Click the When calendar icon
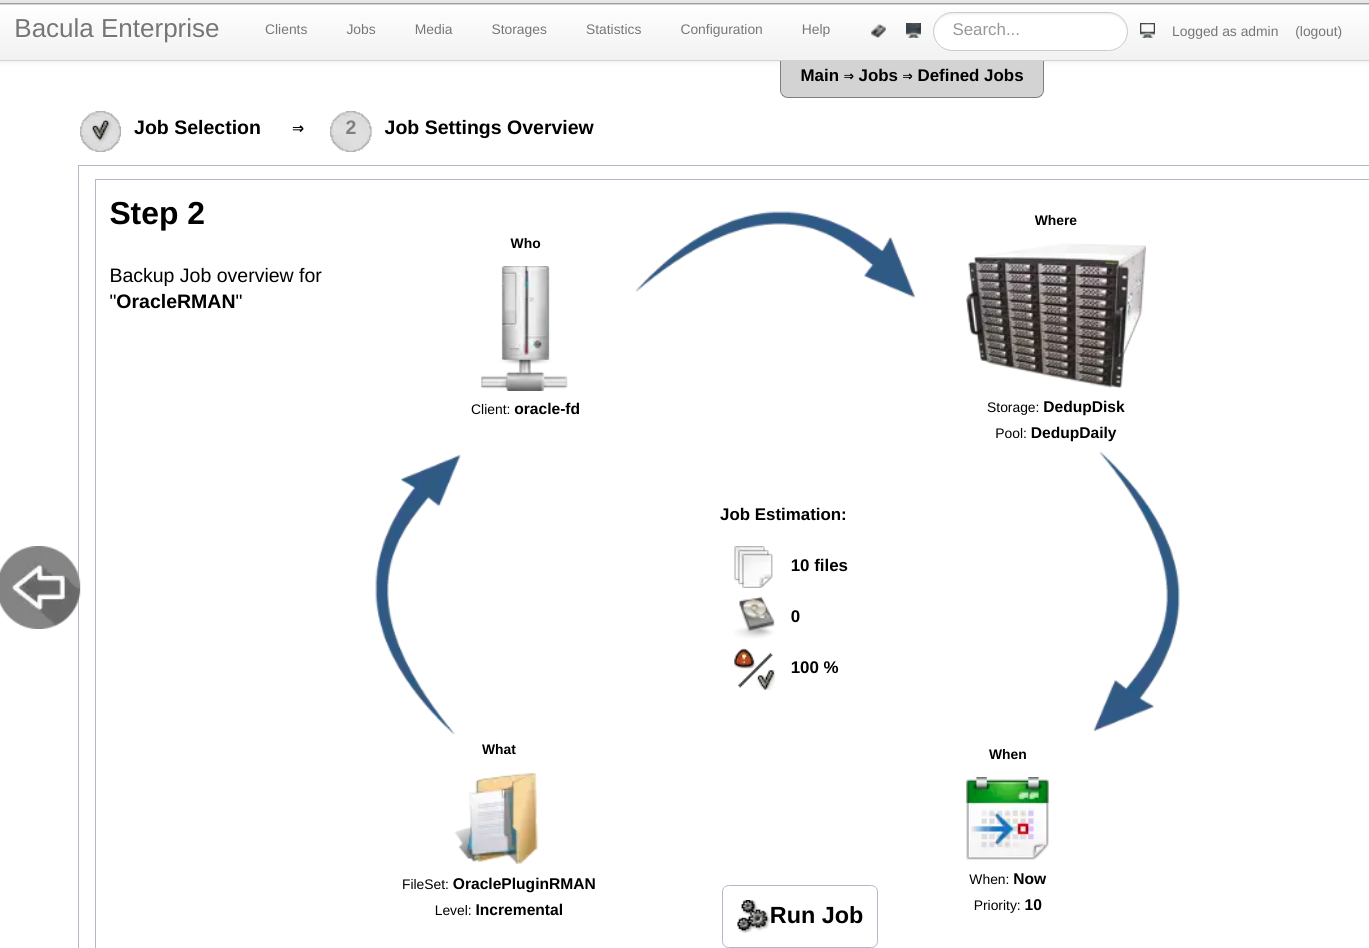This screenshot has width=1369, height=948. coord(1007,819)
